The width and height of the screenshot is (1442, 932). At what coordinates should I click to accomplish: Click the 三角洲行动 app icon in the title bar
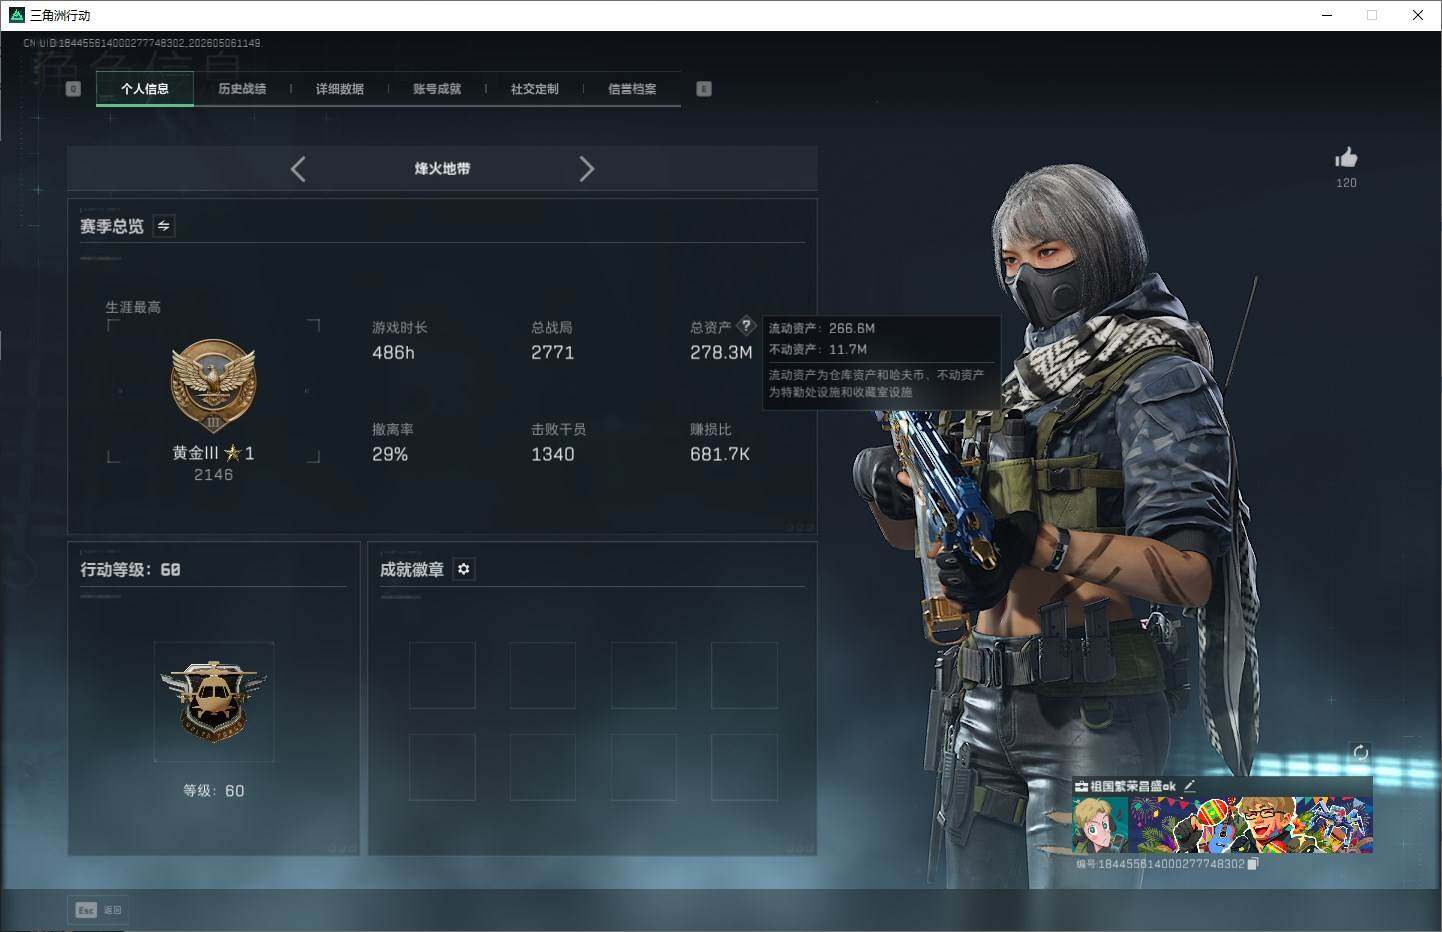[16, 15]
